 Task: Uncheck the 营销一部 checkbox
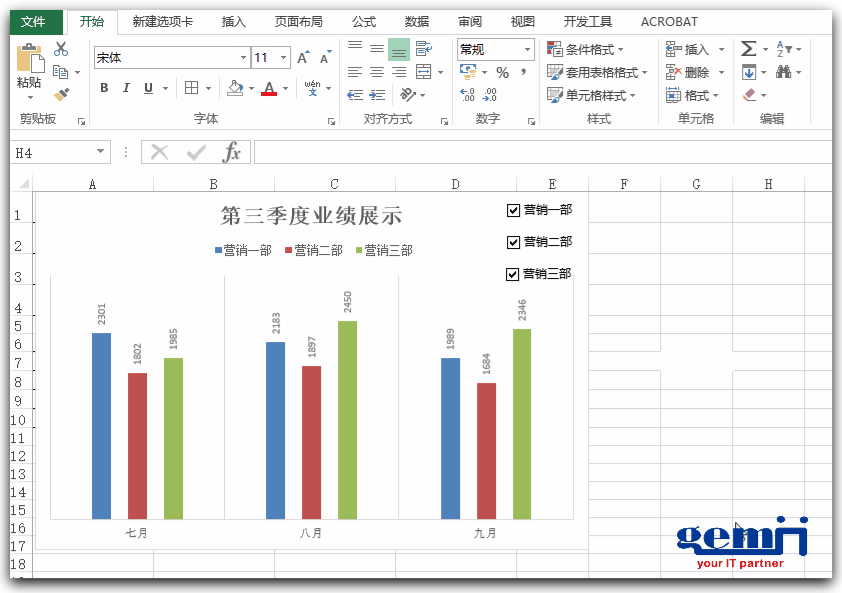point(514,210)
